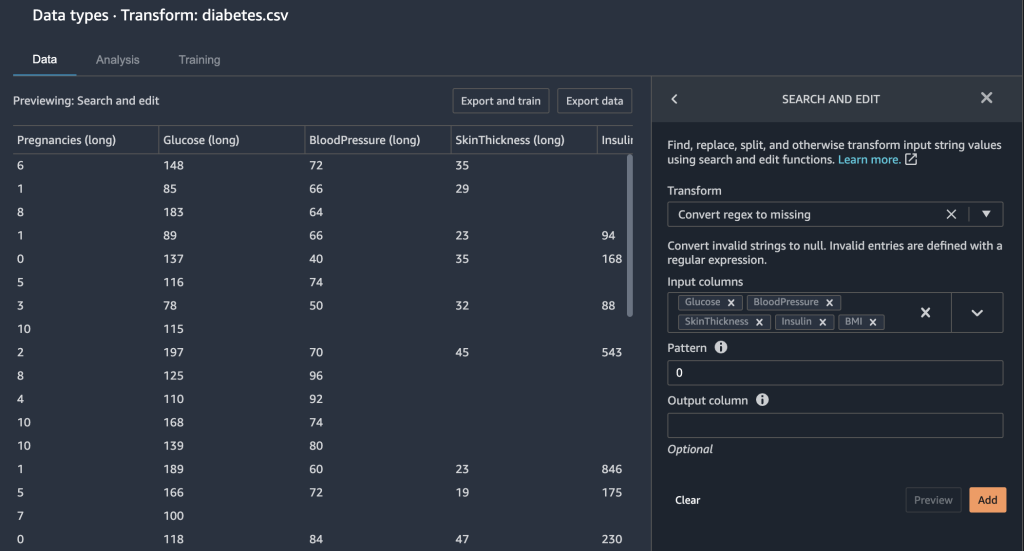The height and width of the screenshot is (551, 1024).
Task: Clear all selected input columns
Action: coord(925,313)
